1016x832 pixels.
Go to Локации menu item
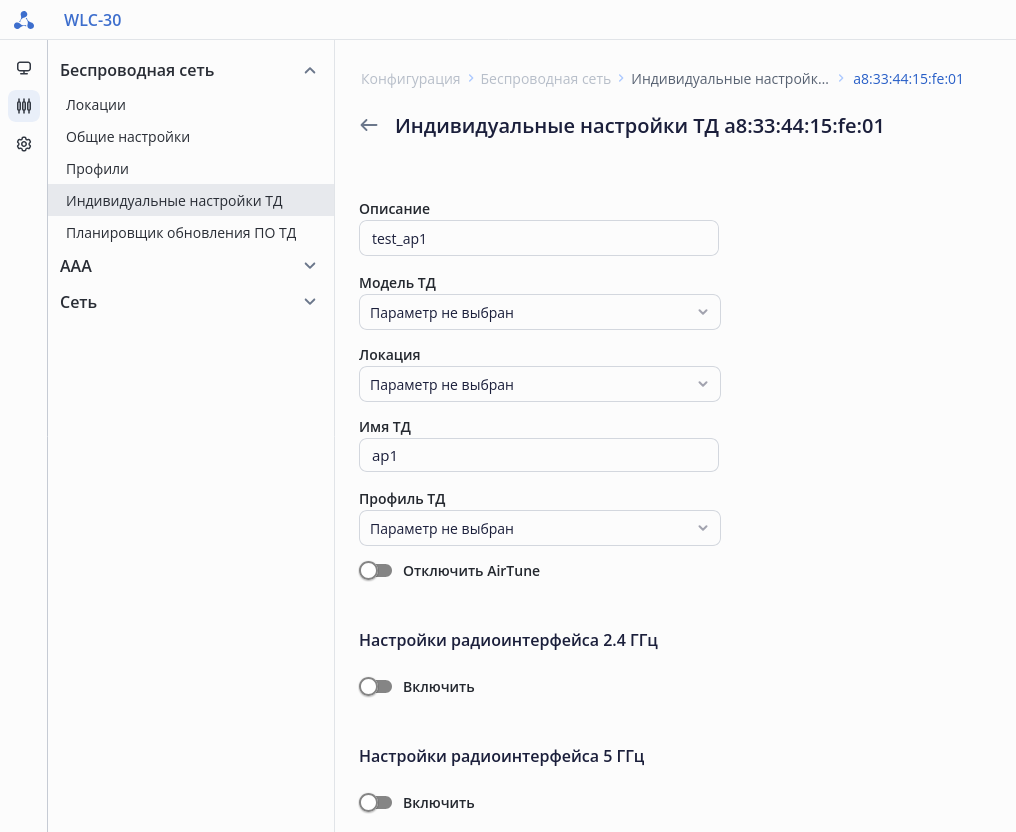(96, 104)
